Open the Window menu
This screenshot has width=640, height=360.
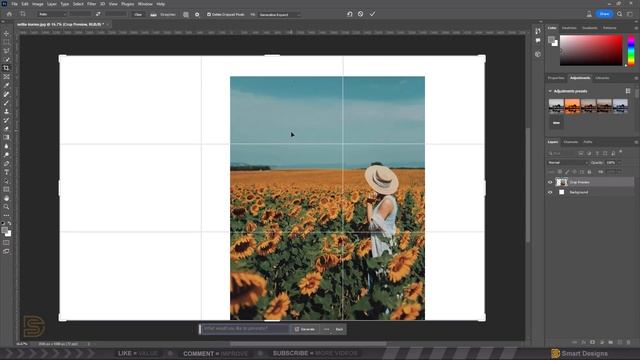pyautogui.click(x=145, y=4)
